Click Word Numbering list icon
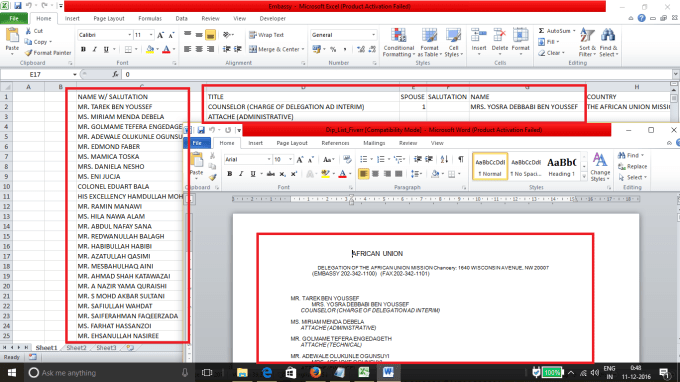 click(x=380, y=160)
